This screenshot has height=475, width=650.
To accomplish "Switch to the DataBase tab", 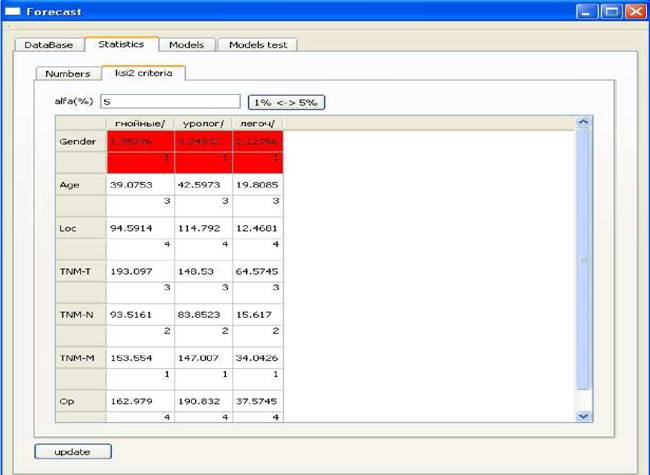I will click(49, 45).
